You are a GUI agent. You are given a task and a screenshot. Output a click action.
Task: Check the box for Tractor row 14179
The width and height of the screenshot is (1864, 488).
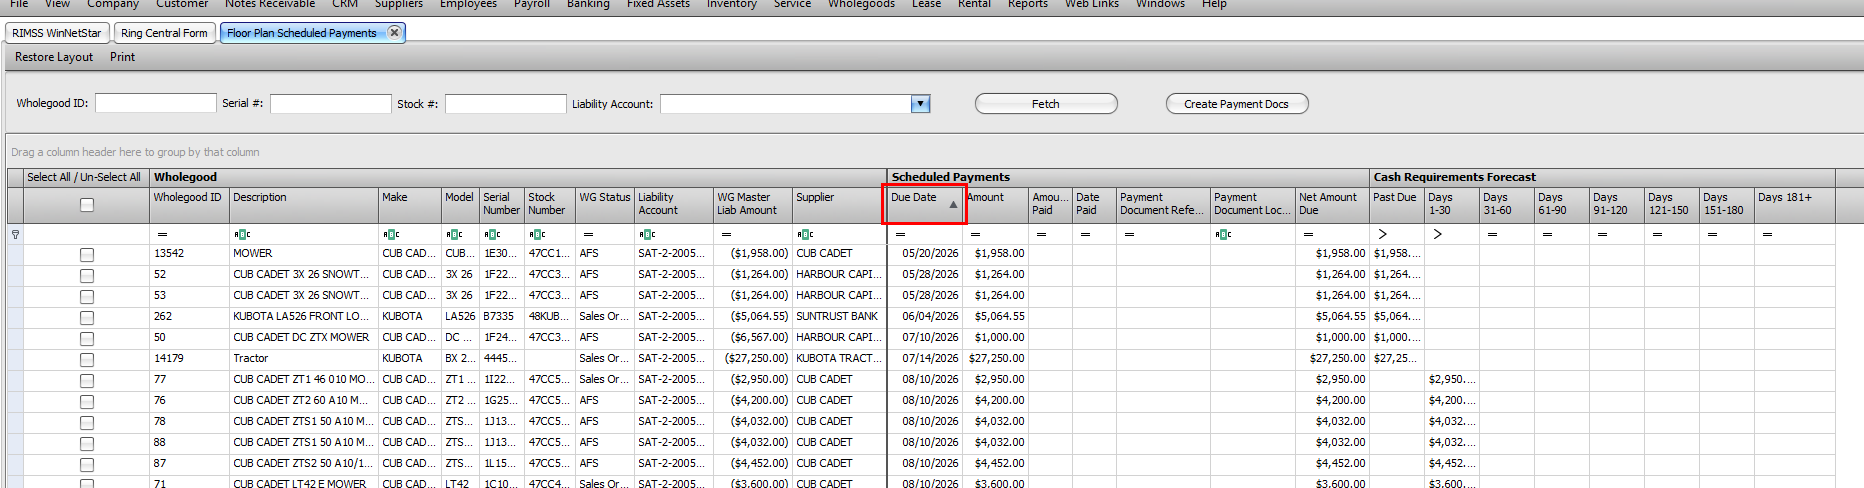tap(87, 360)
